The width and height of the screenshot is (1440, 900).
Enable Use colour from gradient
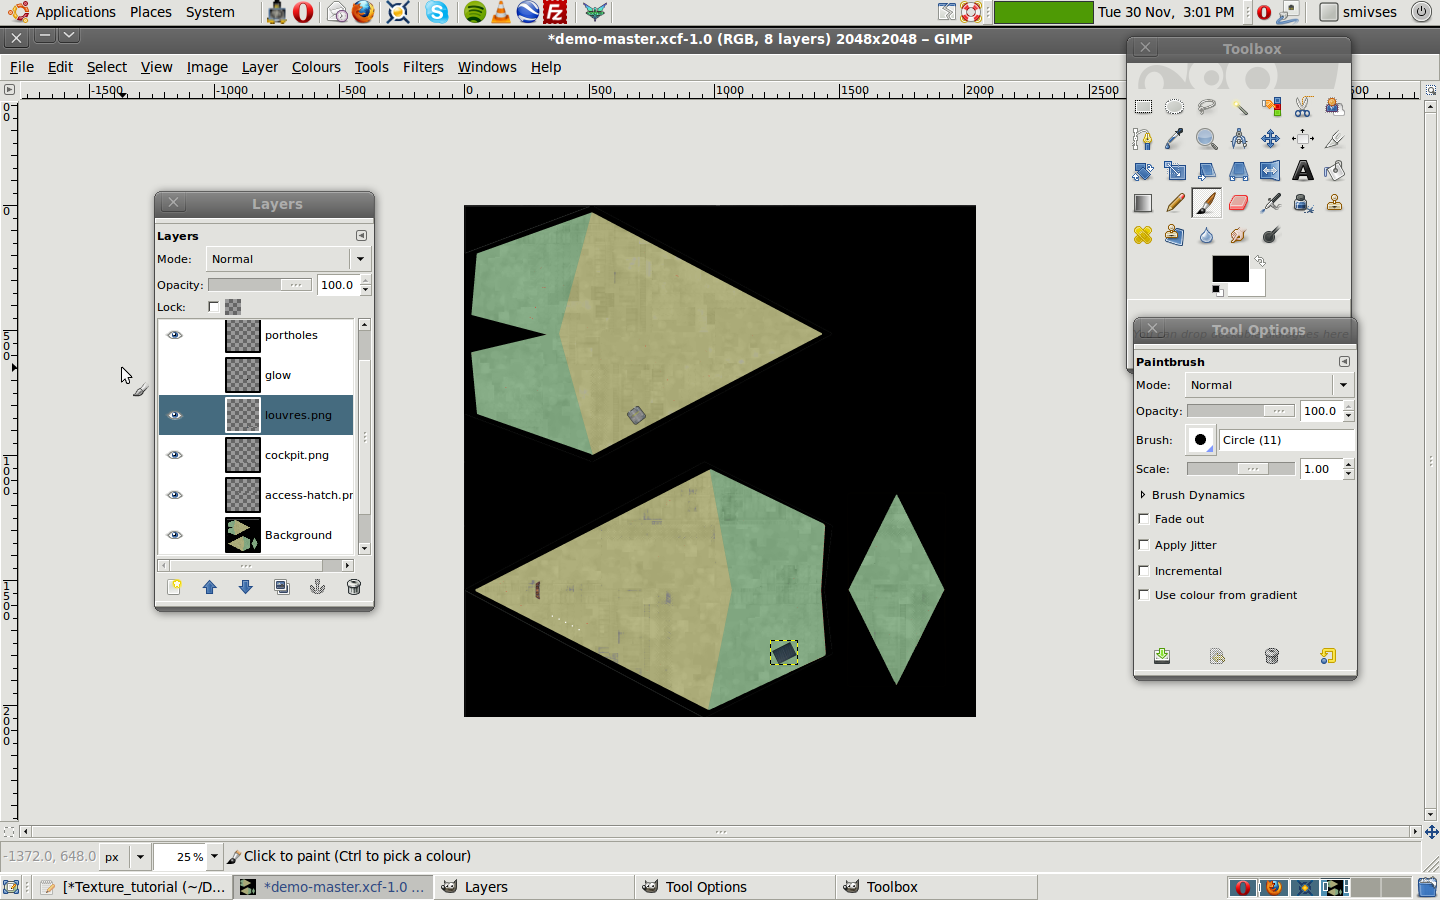tap(1144, 595)
